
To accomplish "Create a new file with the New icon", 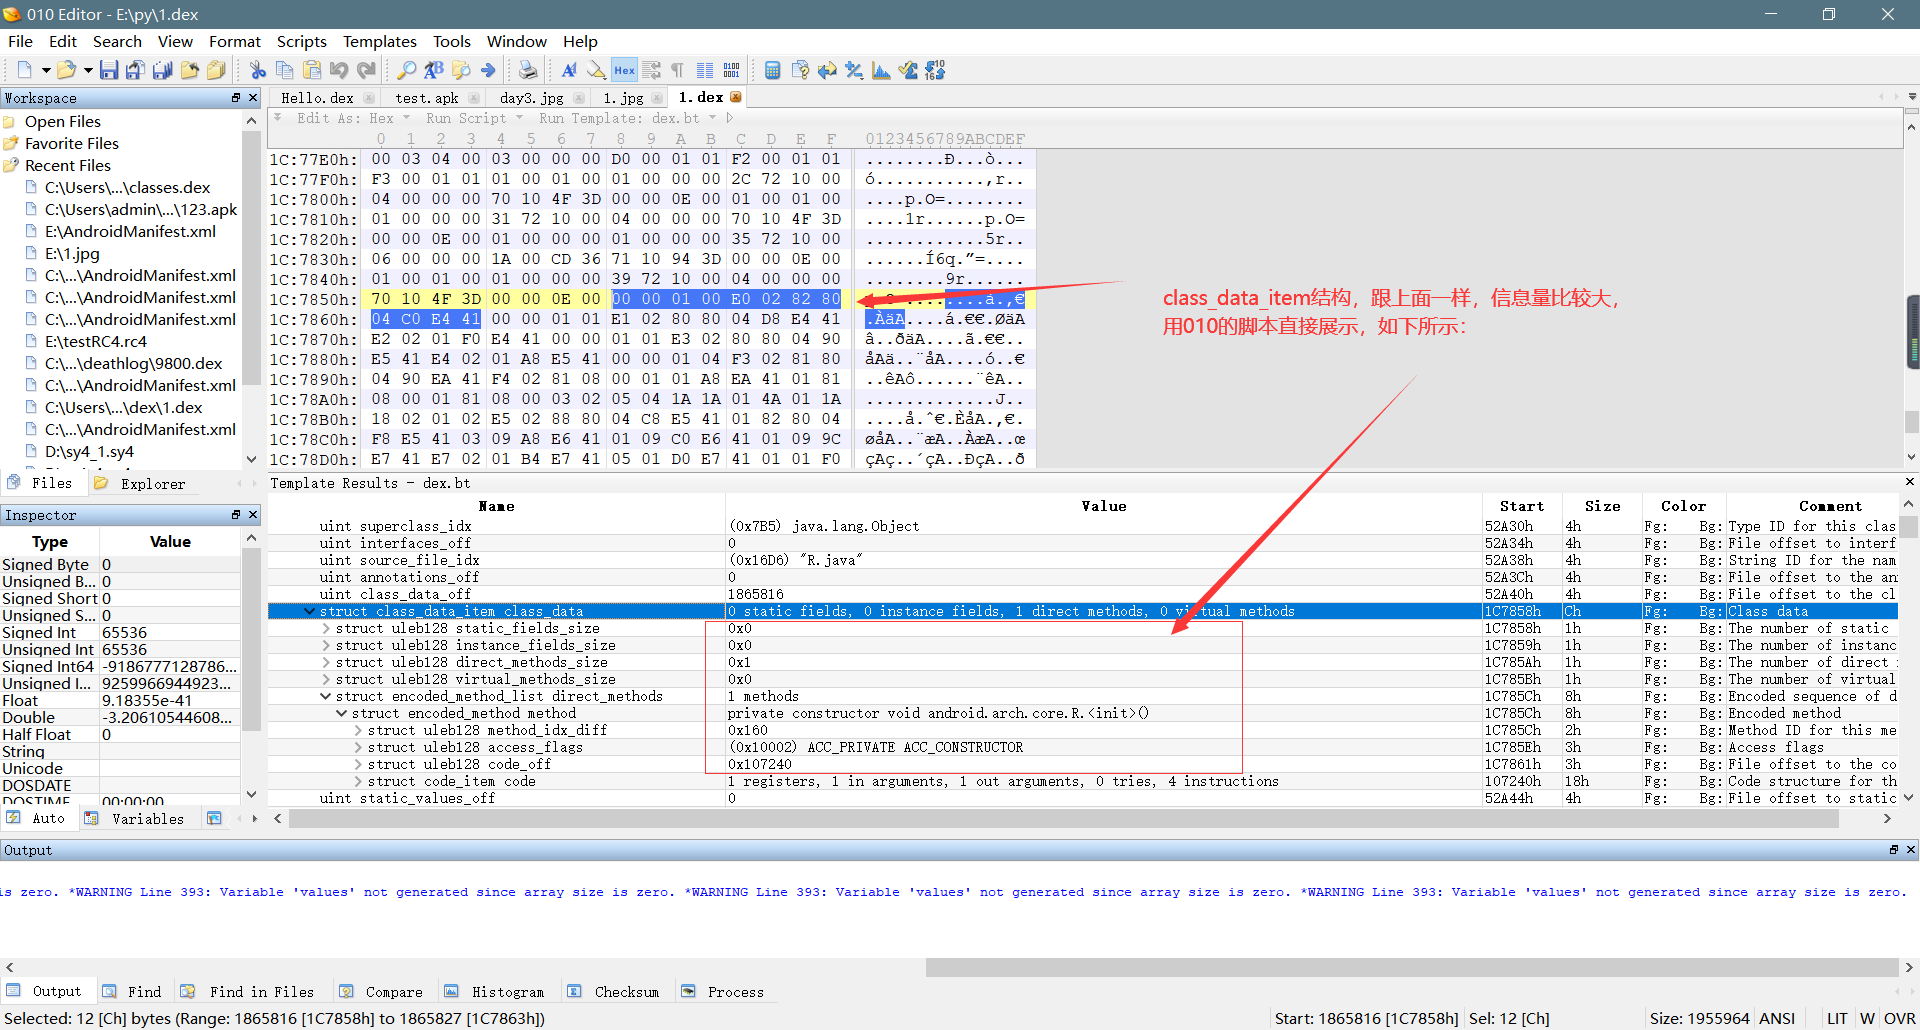I will click(x=24, y=70).
